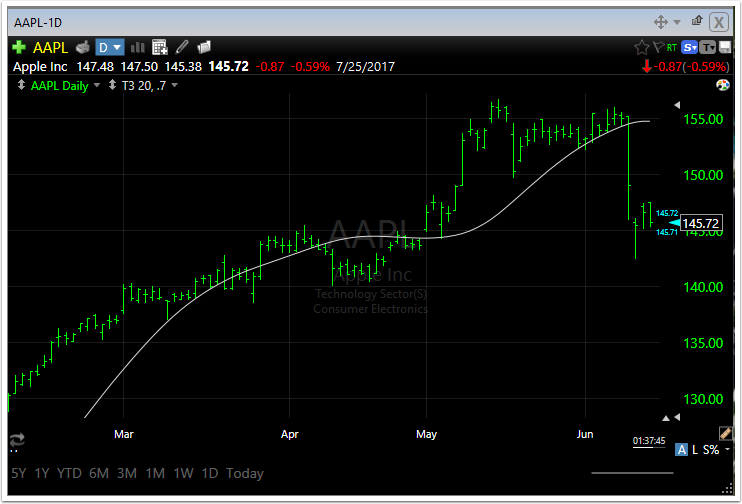The height and width of the screenshot is (504, 742).
Task: Click the cash register trade icon
Action: 83,47
